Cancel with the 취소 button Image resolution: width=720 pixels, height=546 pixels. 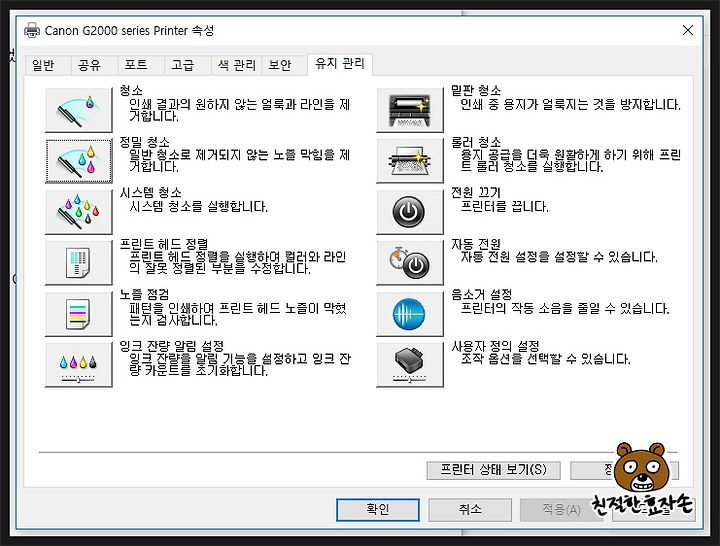click(470, 510)
